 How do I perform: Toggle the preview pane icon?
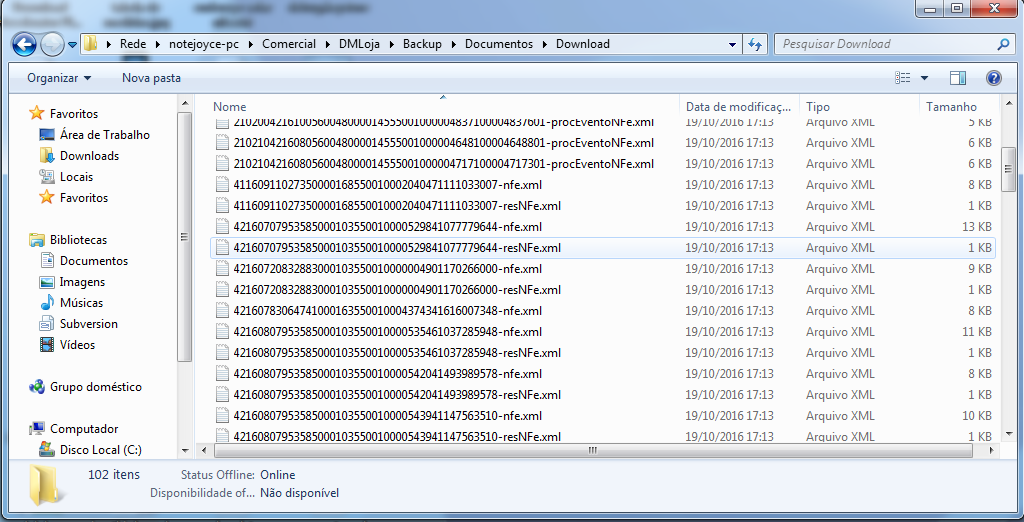(958, 78)
